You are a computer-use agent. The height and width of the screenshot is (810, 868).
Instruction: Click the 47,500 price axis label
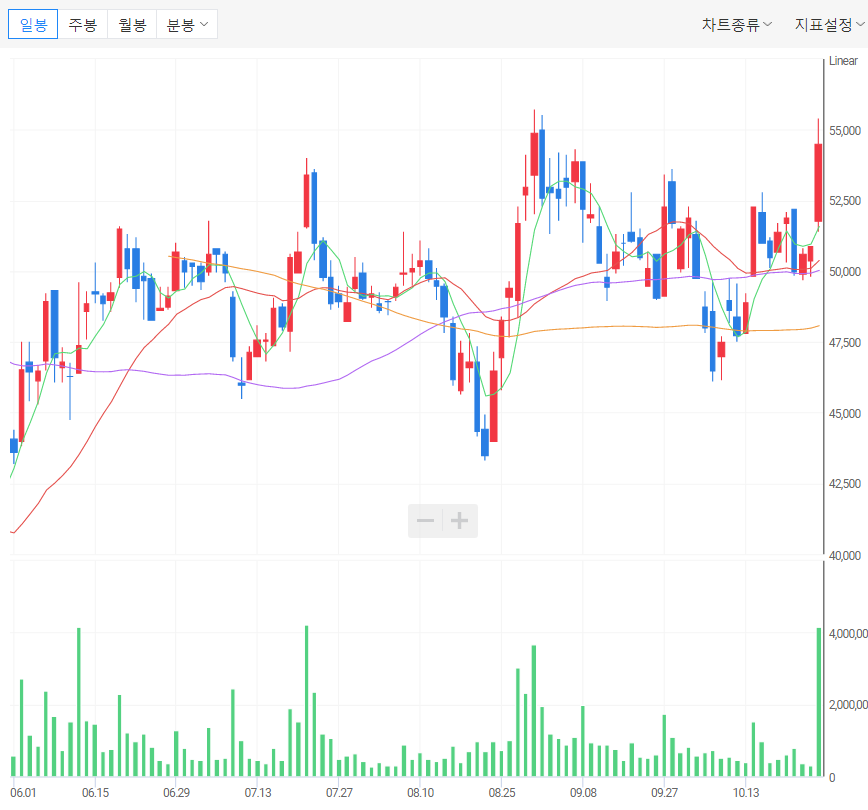tap(845, 343)
